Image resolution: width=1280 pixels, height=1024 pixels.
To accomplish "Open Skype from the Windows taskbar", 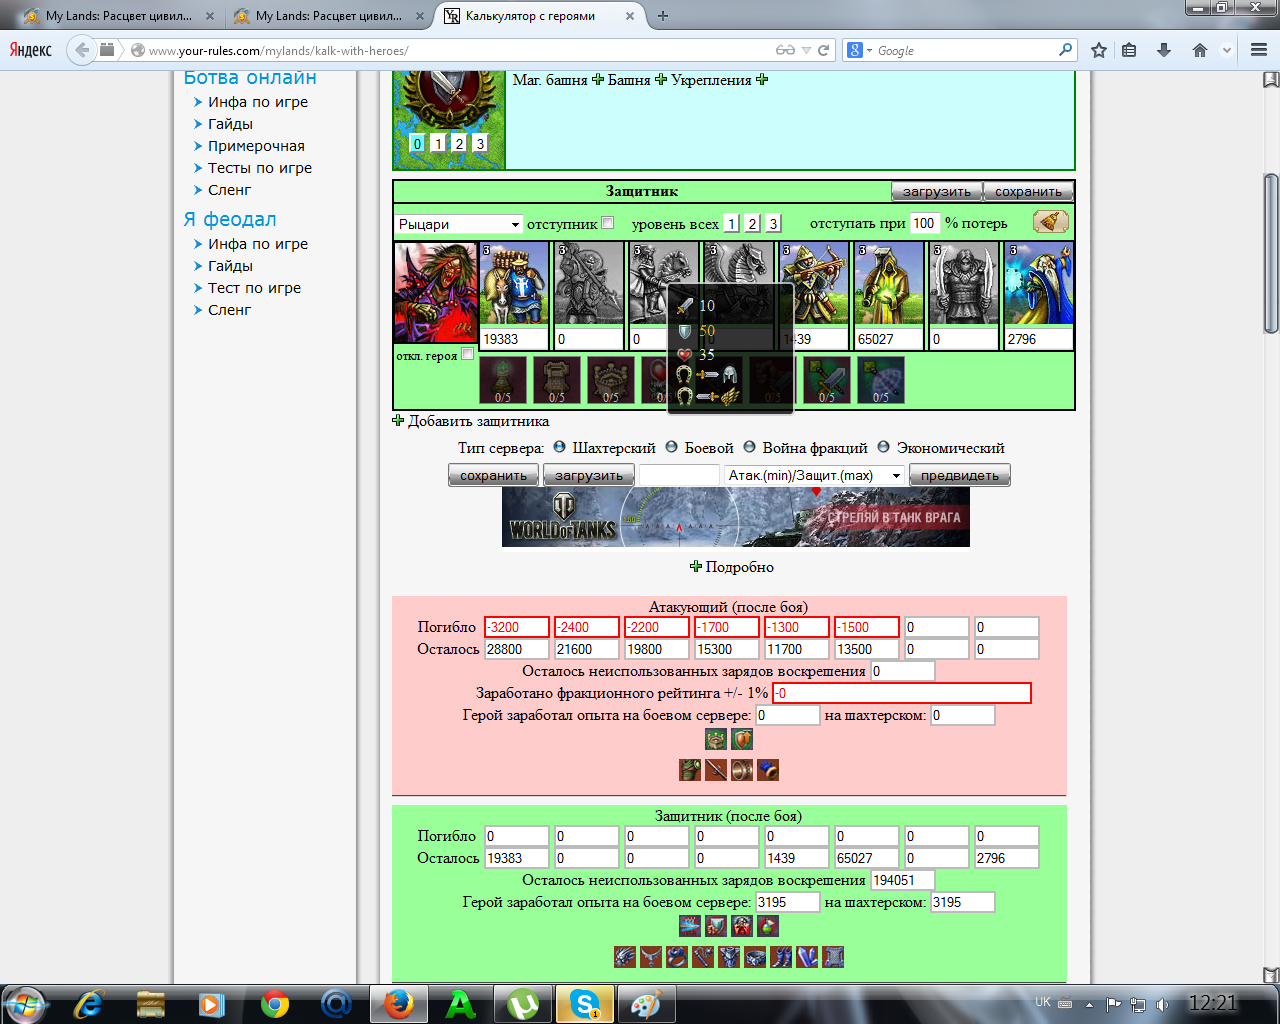I will [585, 1003].
